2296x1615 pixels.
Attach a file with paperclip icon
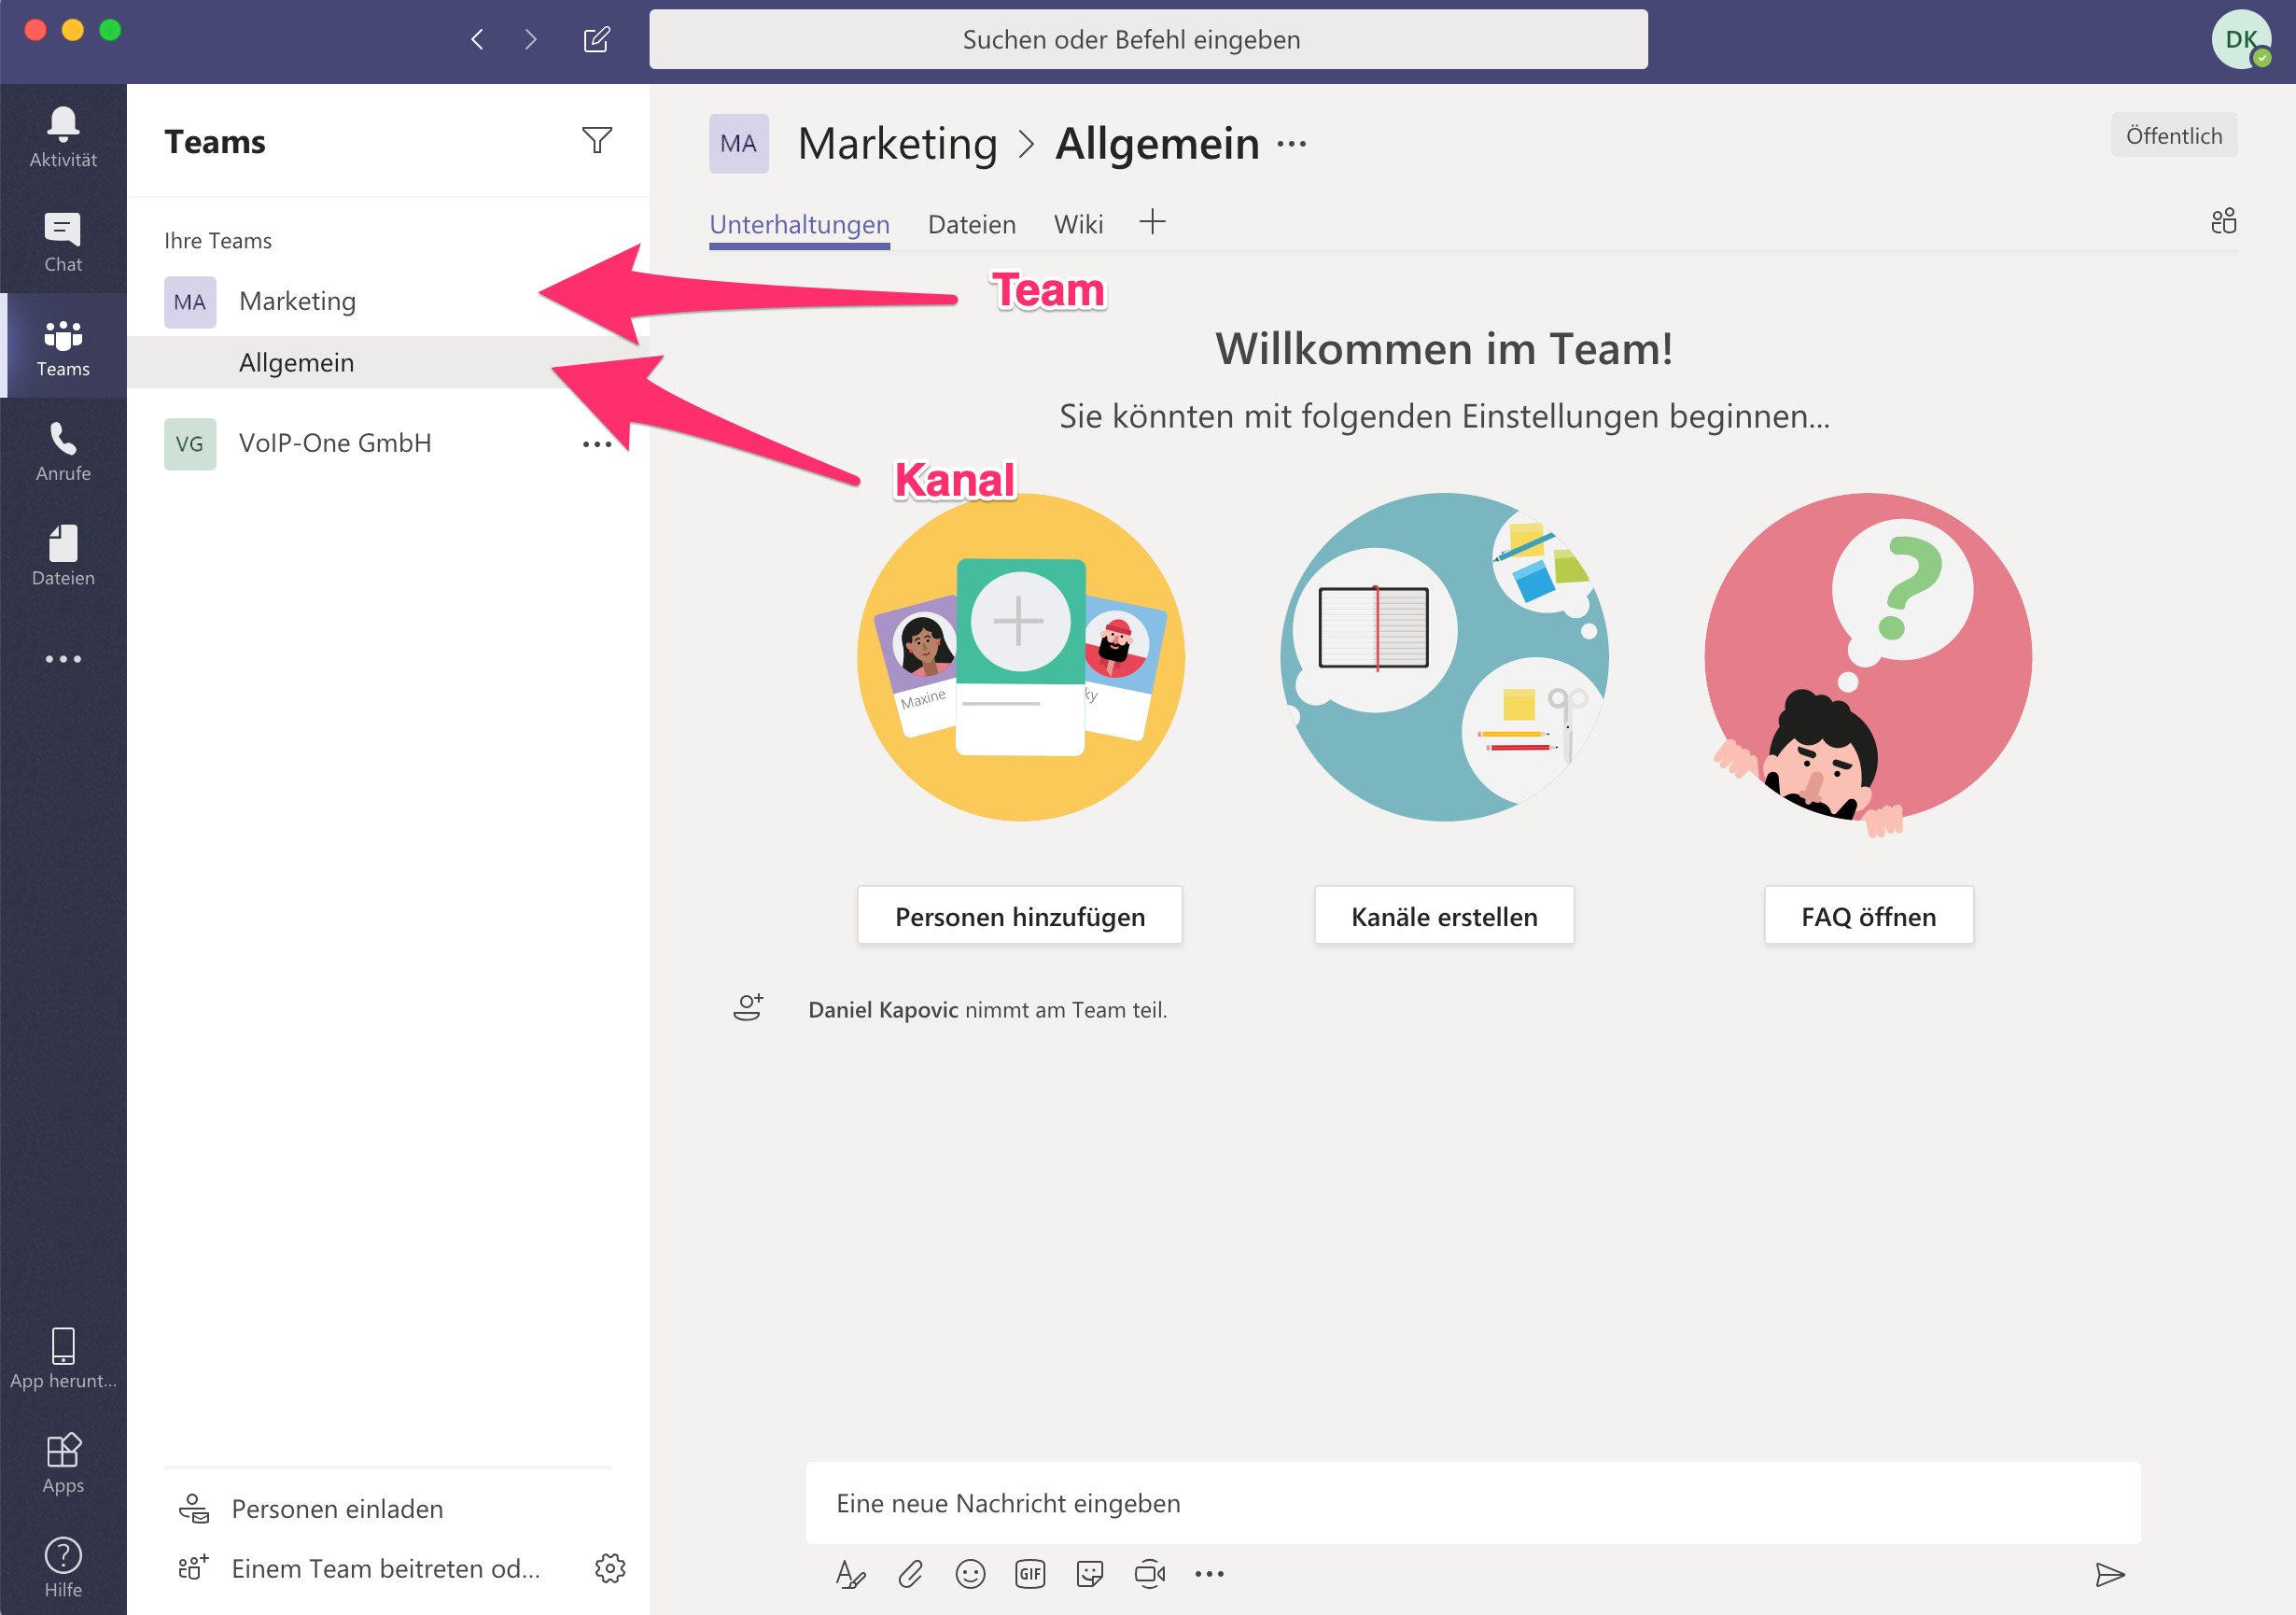[910, 1574]
